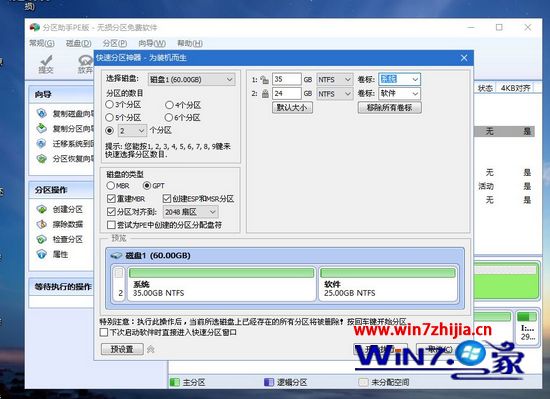Viewport: 550px width, 399px height.
Task: Close the 快速分区神器 dialog
Action: tap(464, 58)
